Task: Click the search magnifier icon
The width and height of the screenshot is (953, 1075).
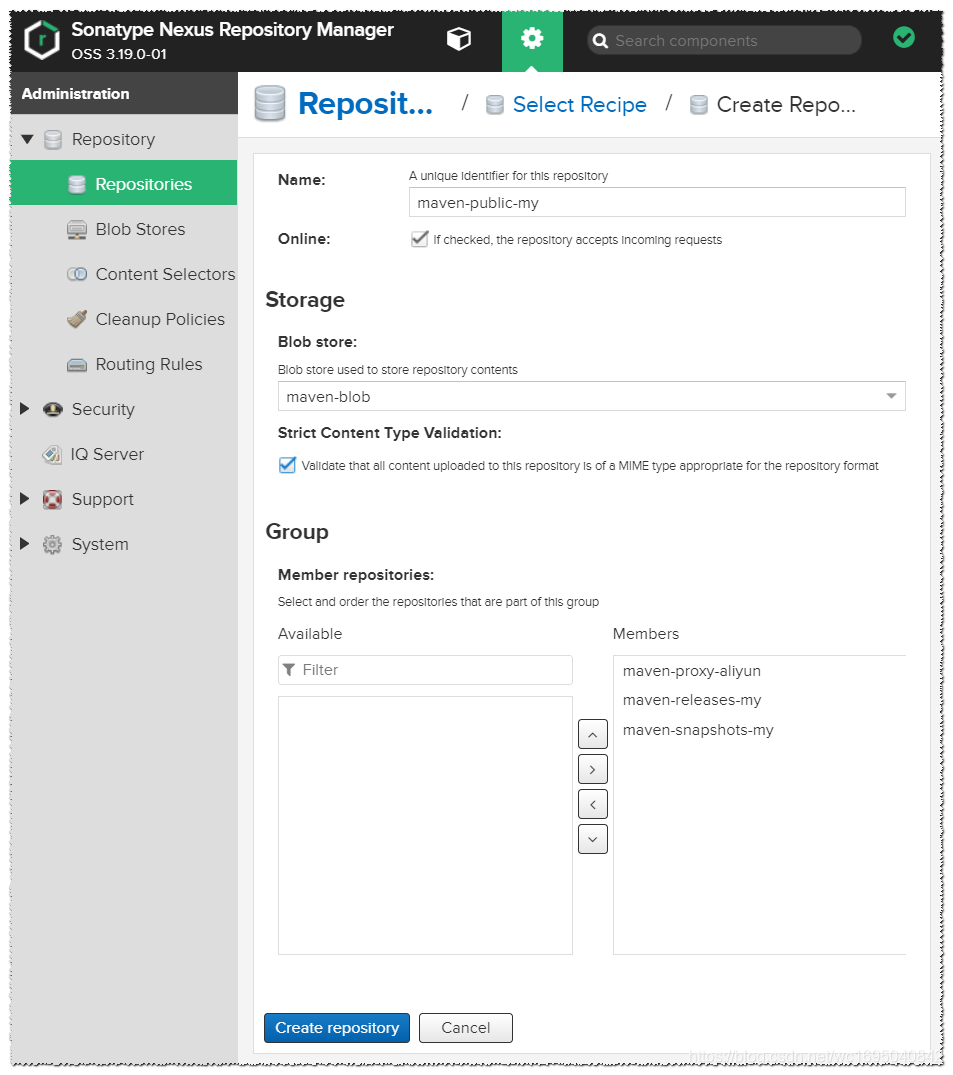Action: (600, 41)
